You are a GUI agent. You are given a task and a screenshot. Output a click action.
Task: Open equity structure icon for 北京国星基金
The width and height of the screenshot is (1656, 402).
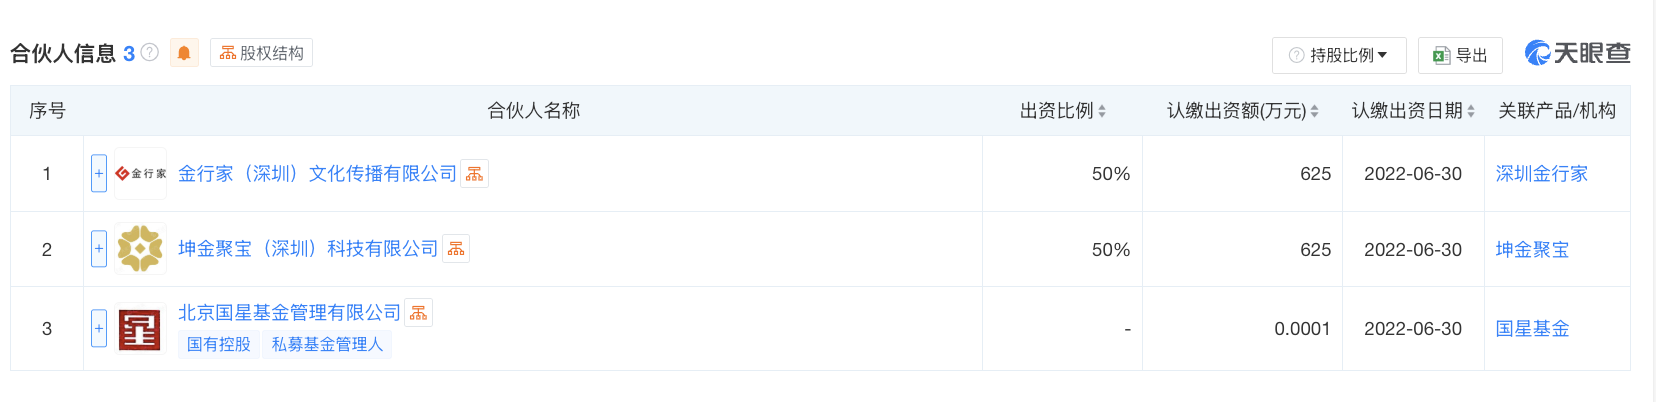pos(419,313)
